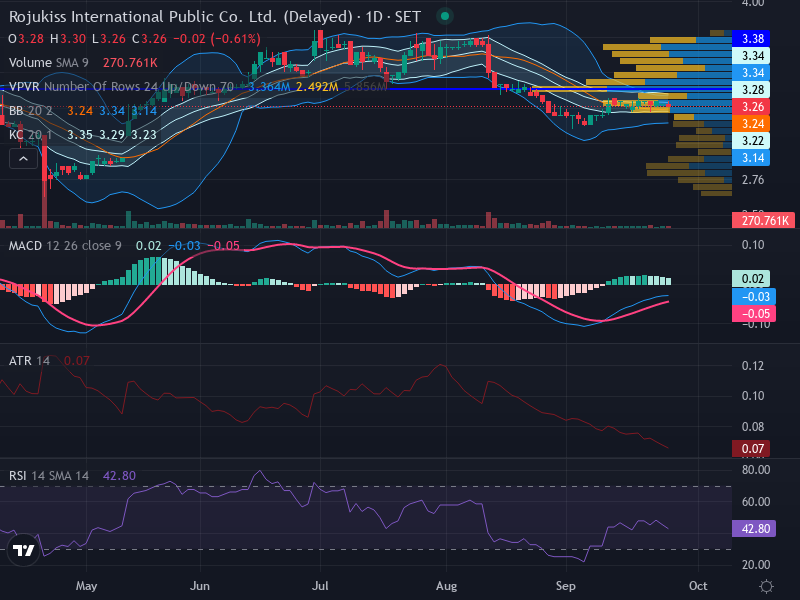The image size is (800, 600).
Task: Click the TradingView logo icon
Action: (23, 550)
